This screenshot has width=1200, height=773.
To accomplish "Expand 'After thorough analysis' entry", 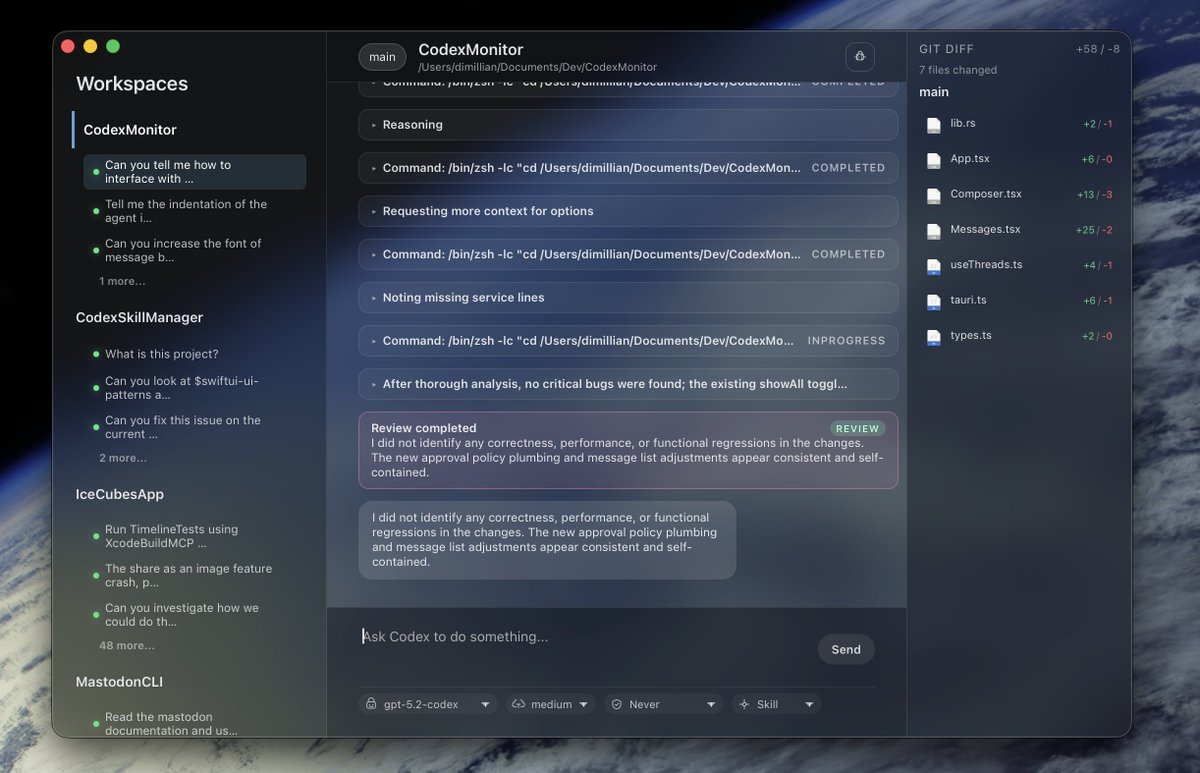I will pyautogui.click(x=628, y=384).
